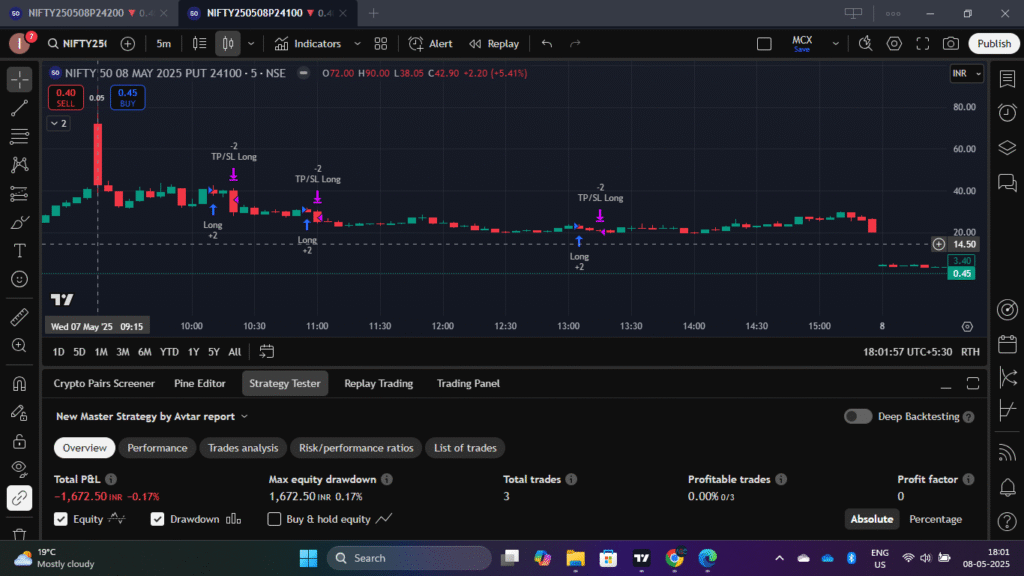Toggle magnet mode
Image resolution: width=1024 pixels, height=576 pixels.
point(20,383)
